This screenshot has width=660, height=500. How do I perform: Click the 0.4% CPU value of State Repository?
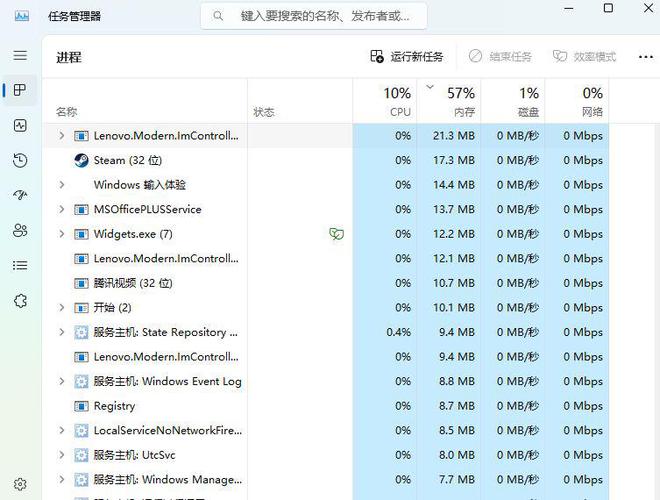[x=398, y=332]
